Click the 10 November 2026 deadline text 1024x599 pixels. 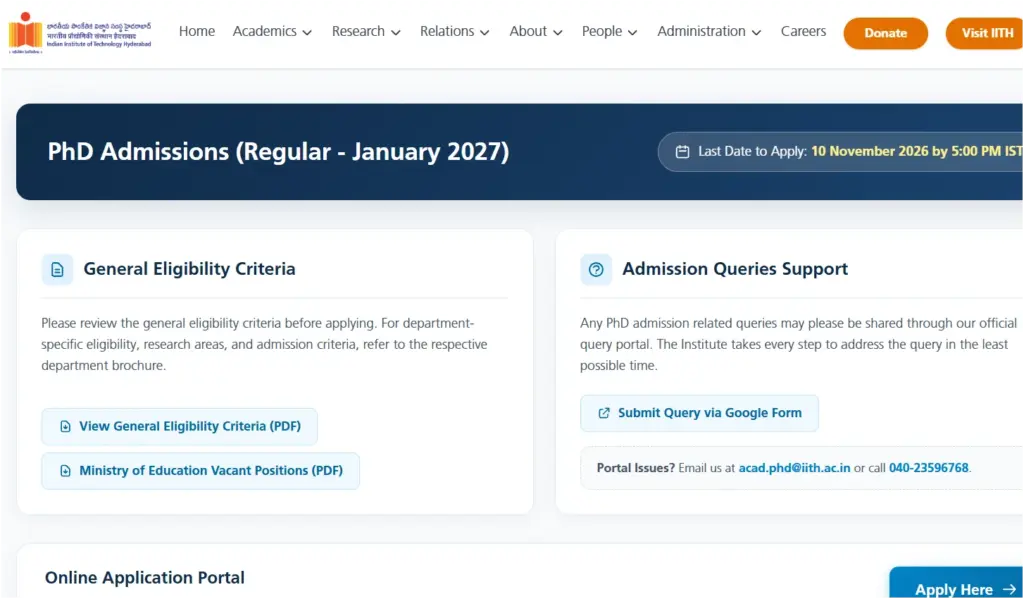917,151
